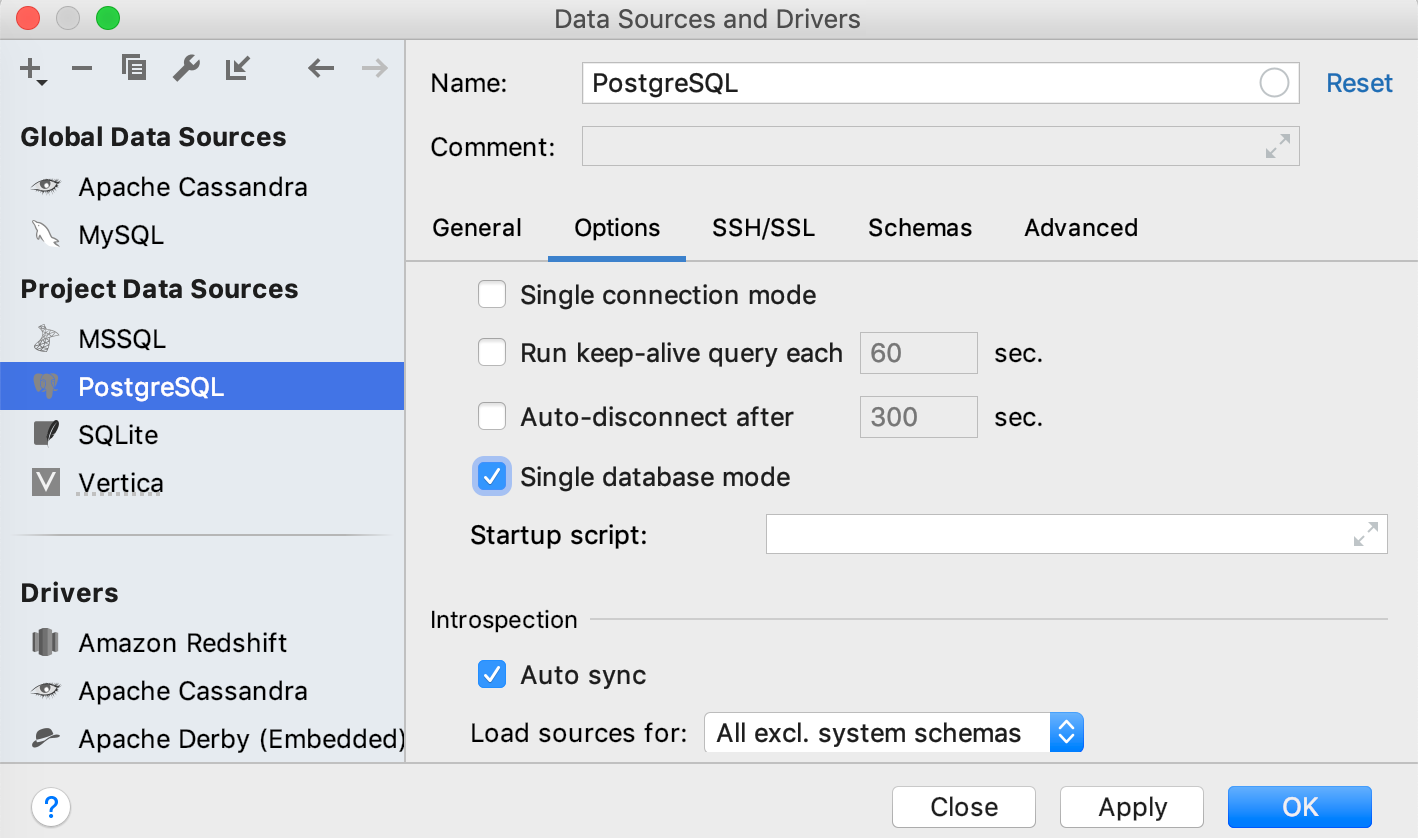Select the SQLite data source

tap(202, 435)
